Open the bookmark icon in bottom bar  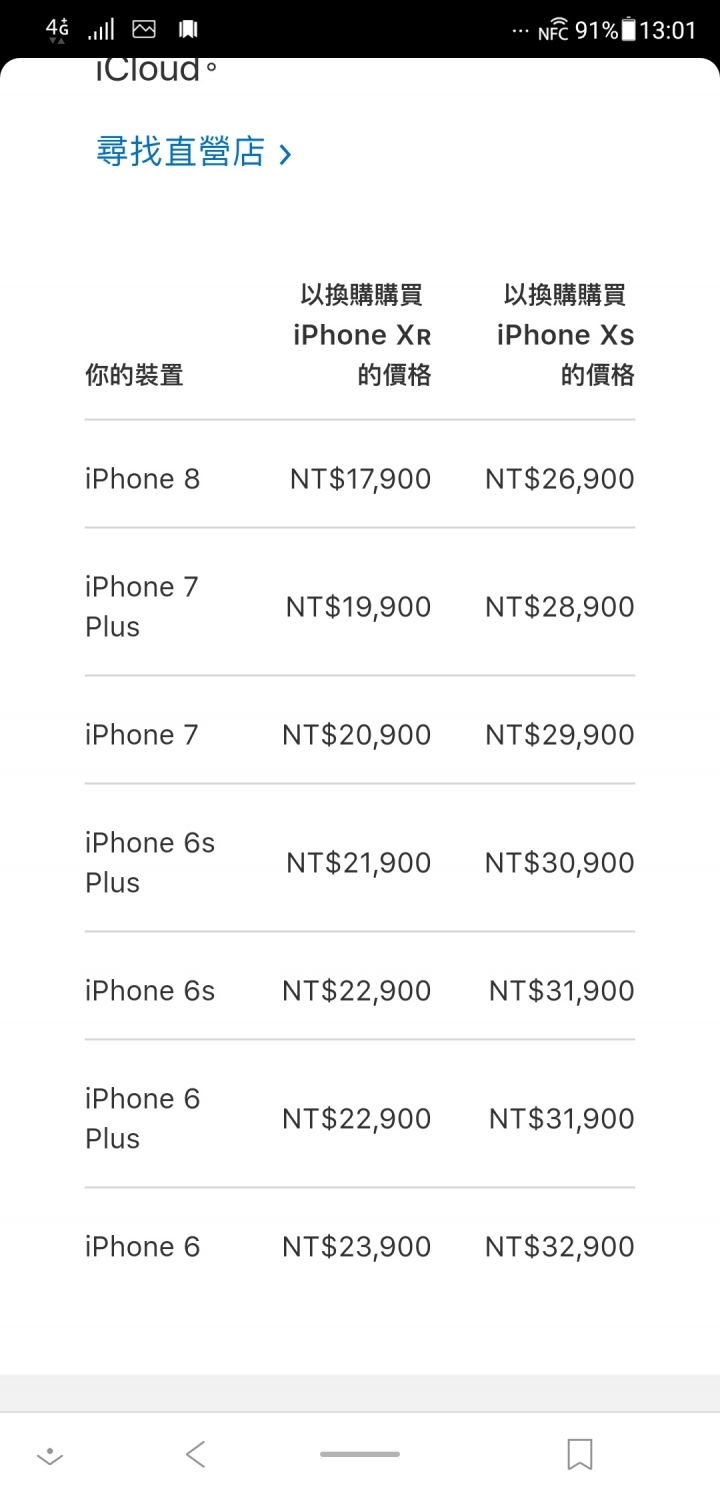580,1454
